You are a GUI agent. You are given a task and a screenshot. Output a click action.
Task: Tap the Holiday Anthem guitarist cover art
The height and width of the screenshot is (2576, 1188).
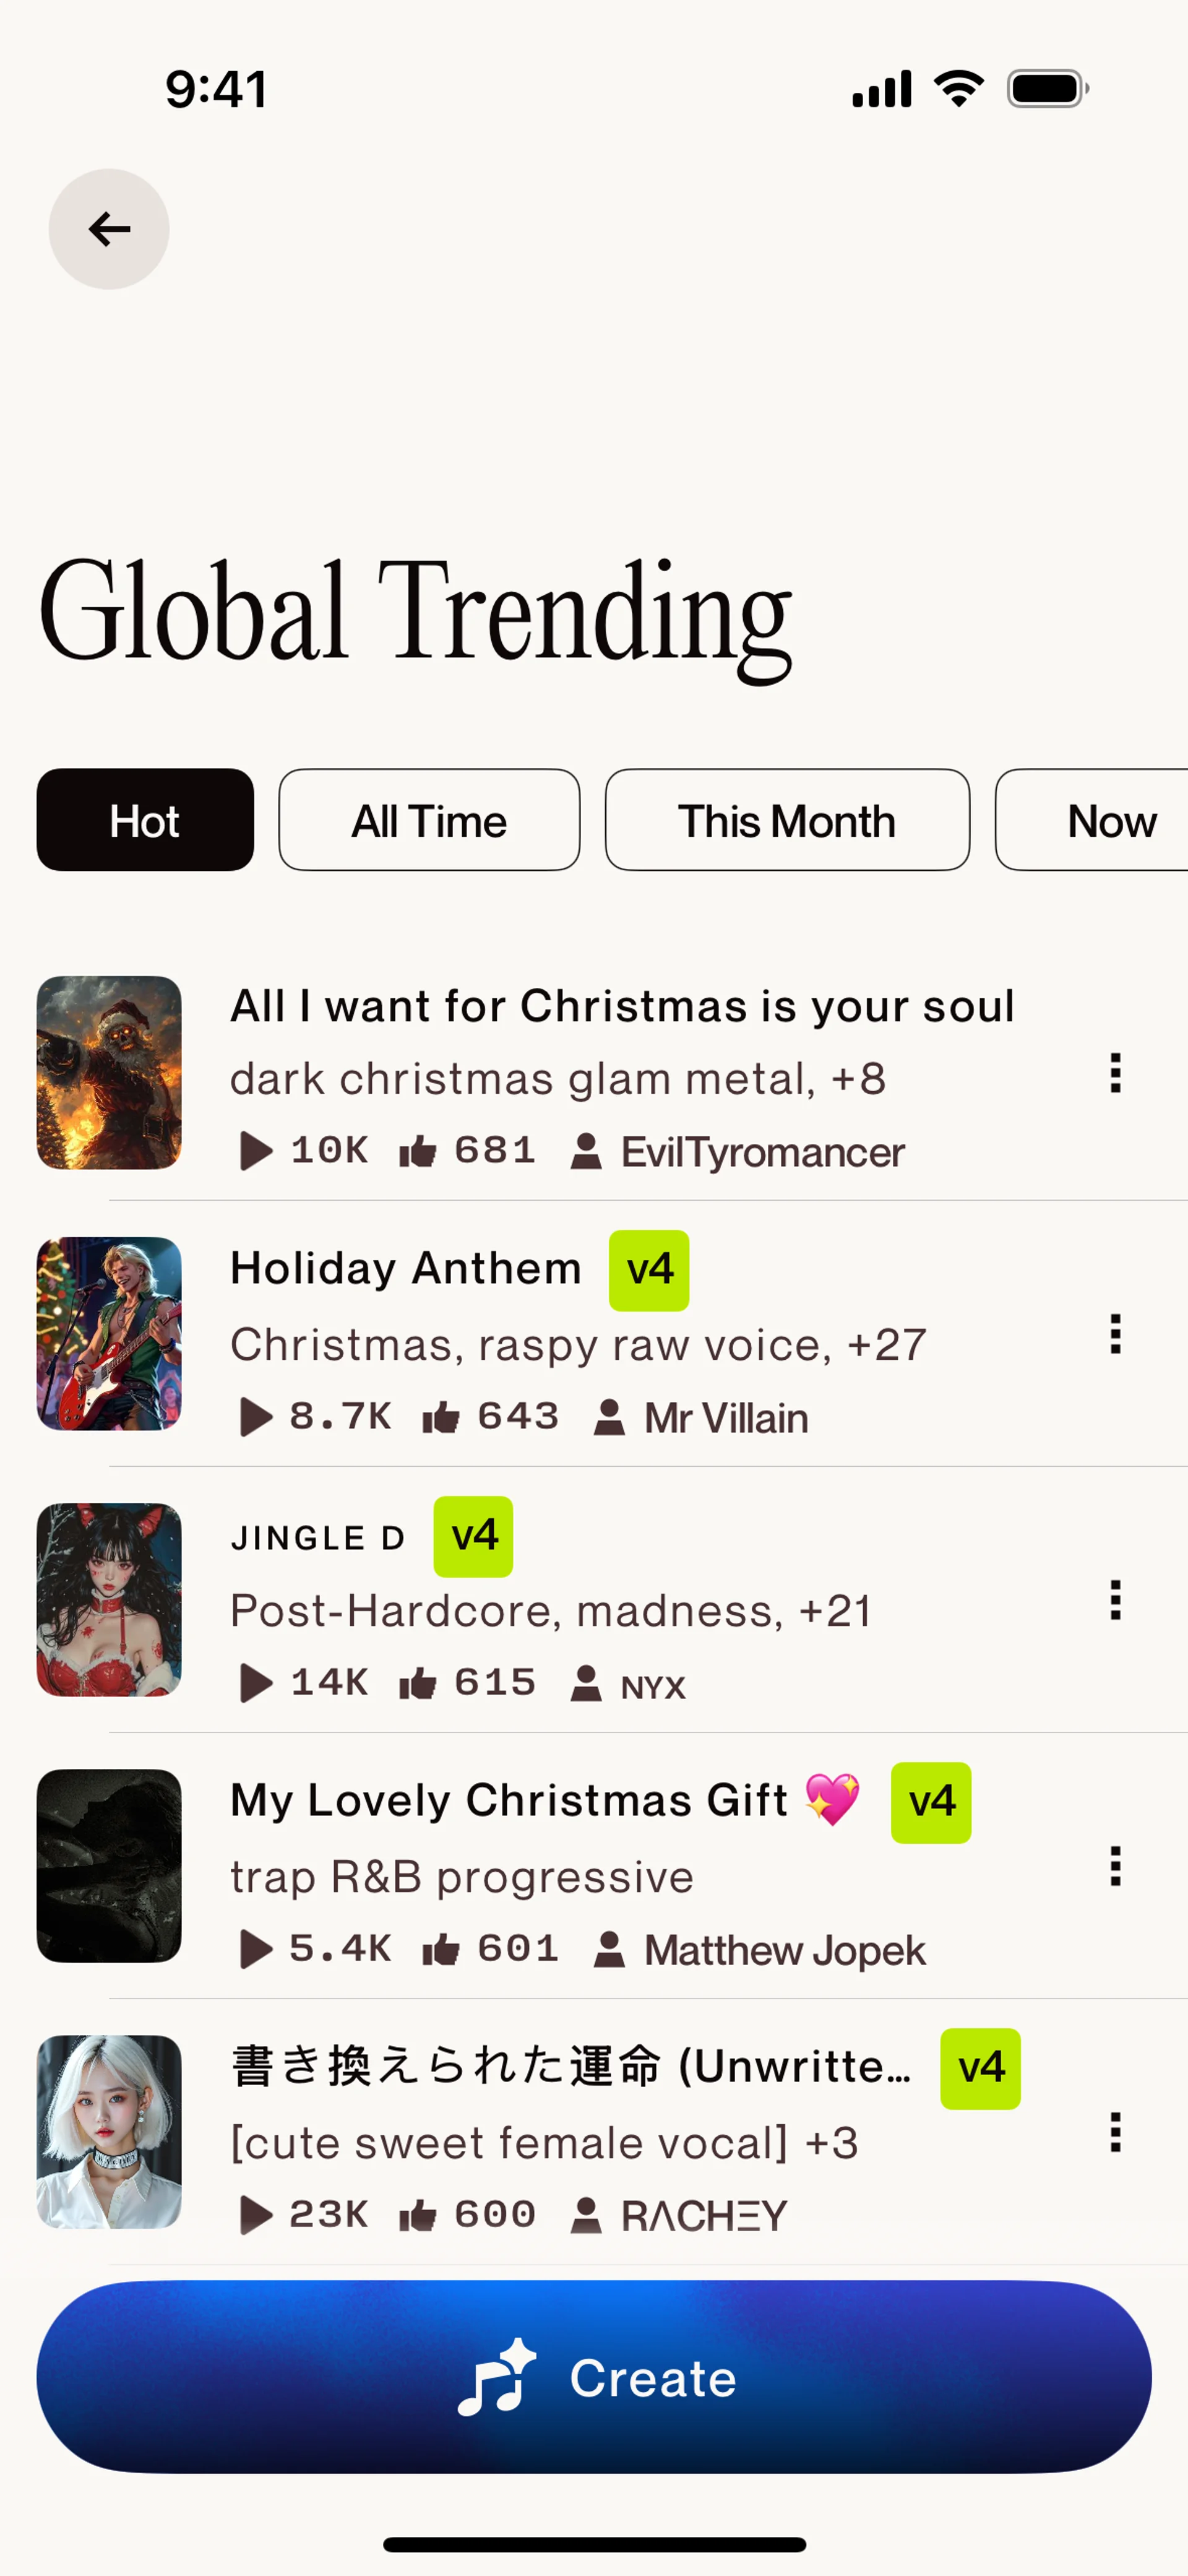[x=109, y=1334]
